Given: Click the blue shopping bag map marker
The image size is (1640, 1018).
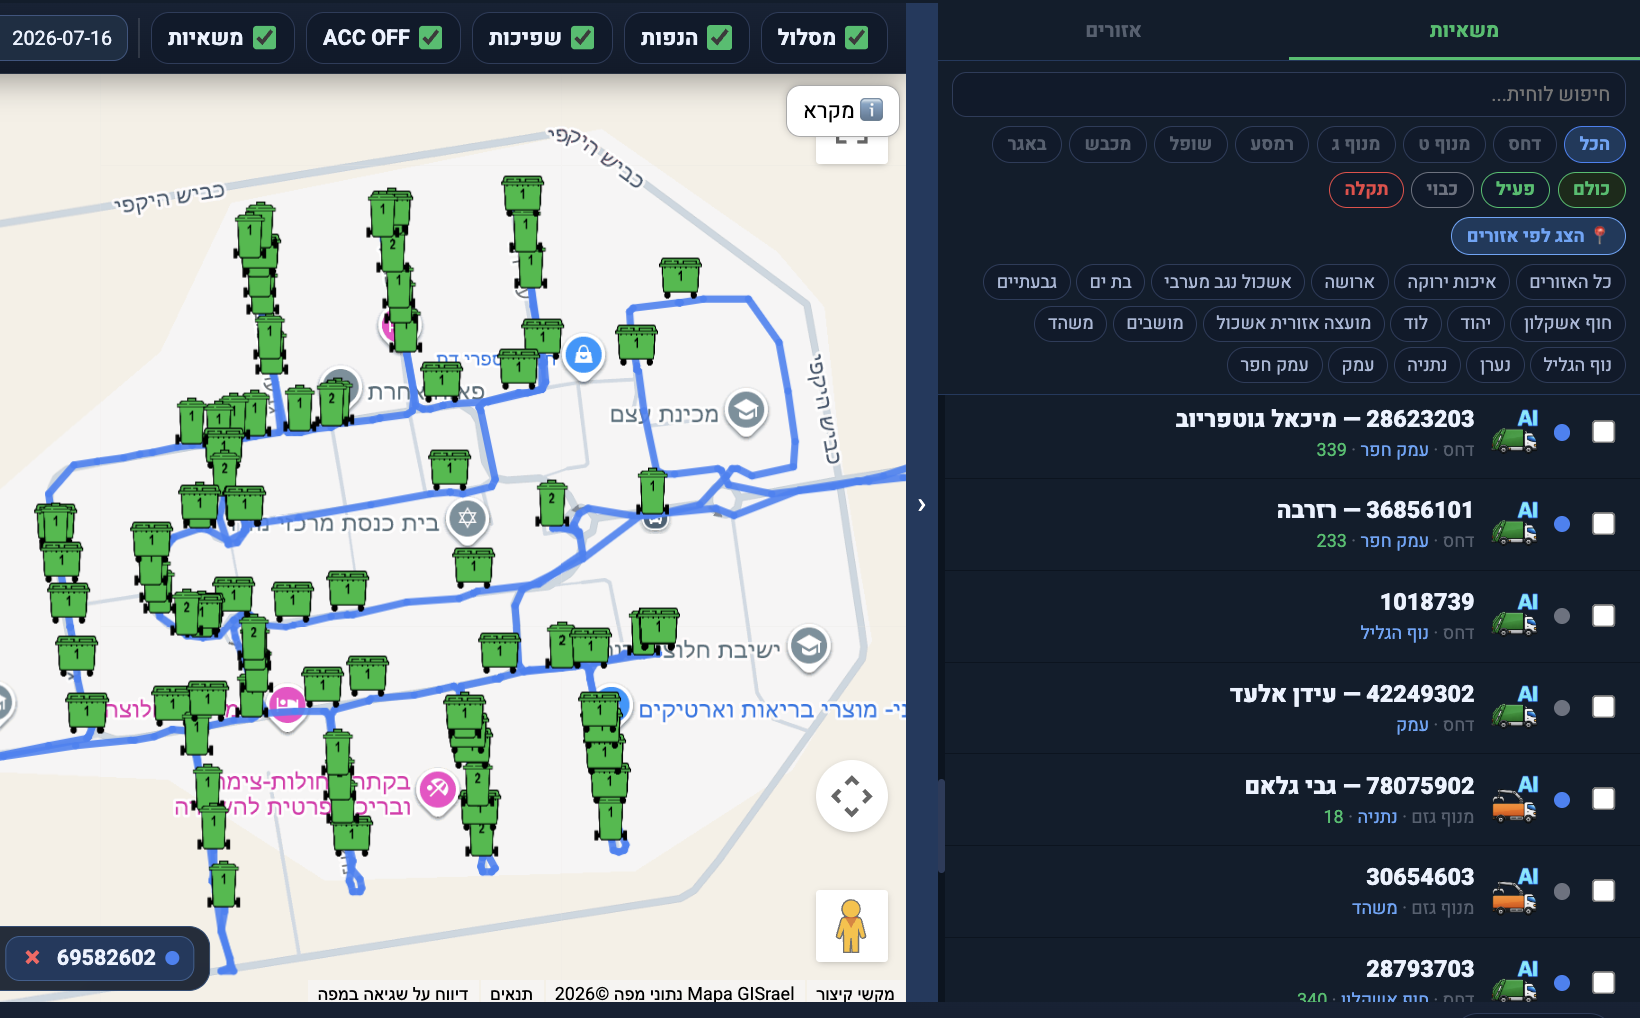Looking at the screenshot, I should coord(584,355).
